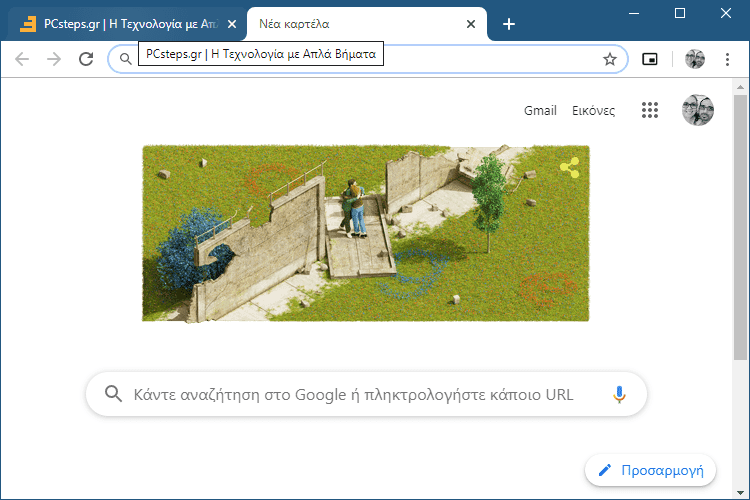750x500 pixels.
Task: Bookmark this page with the star icon
Action: [x=609, y=59]
